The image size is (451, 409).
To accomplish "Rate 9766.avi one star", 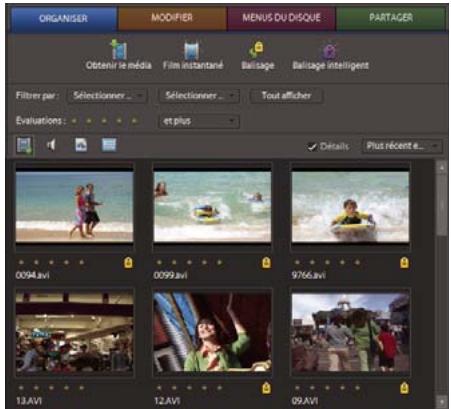I will pyautogui.click(x=297, y=262).
